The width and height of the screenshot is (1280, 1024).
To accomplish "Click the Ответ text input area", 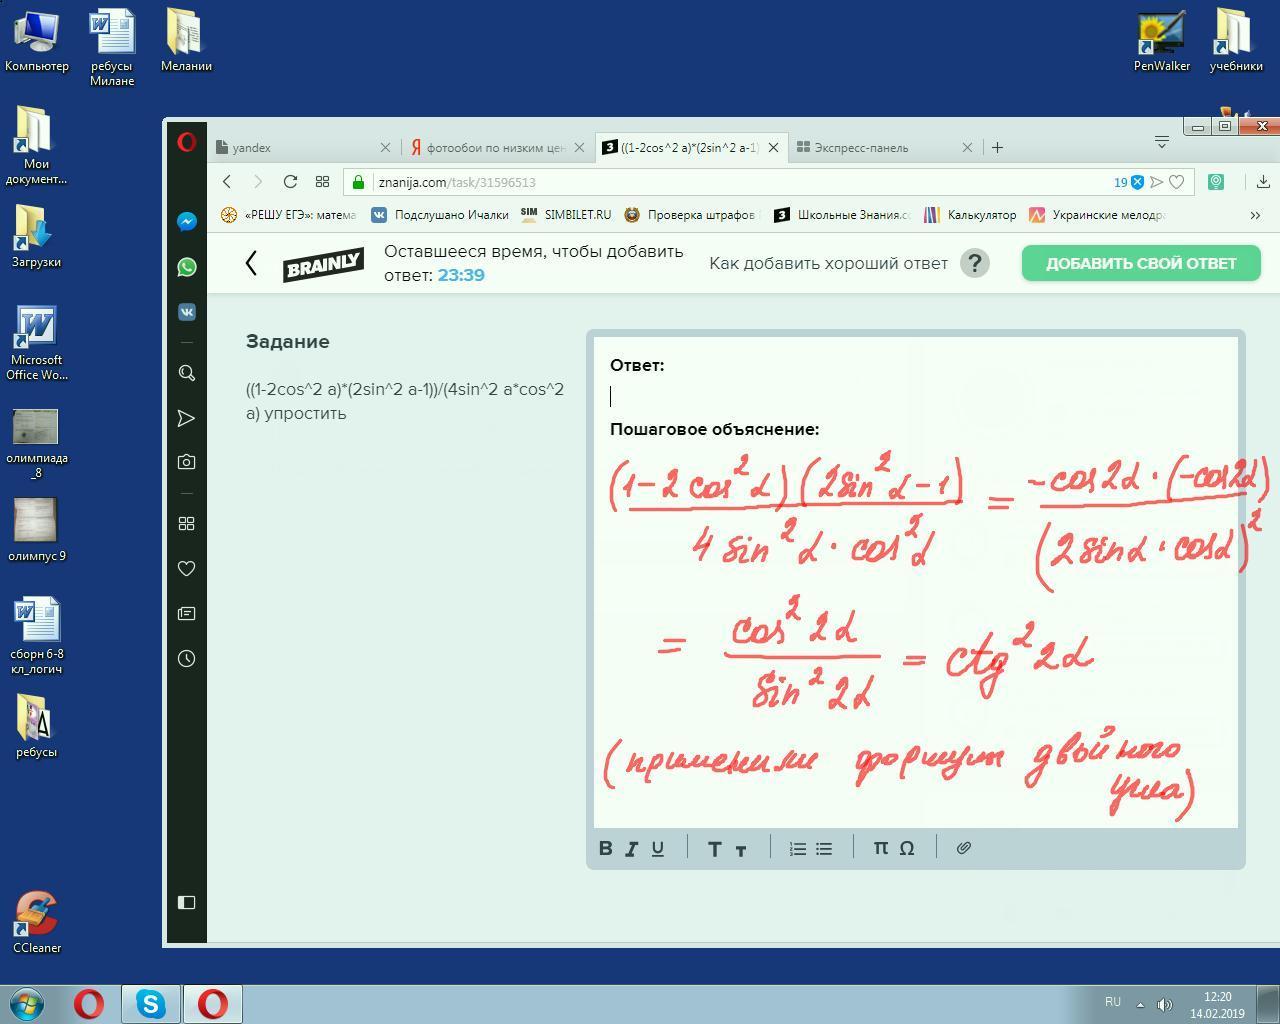I will pos(915,396).
